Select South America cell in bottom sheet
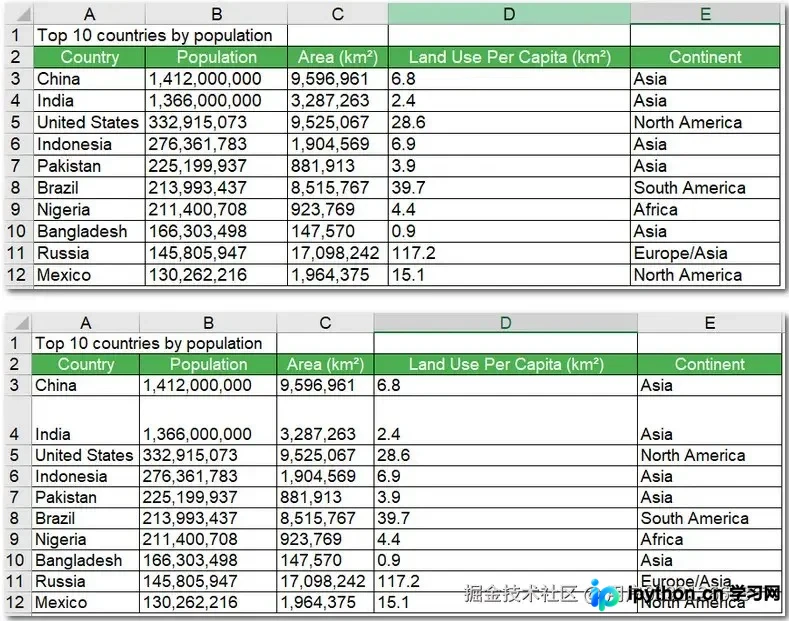Screen dimensions: 789x621 click(x=709, y=518)
